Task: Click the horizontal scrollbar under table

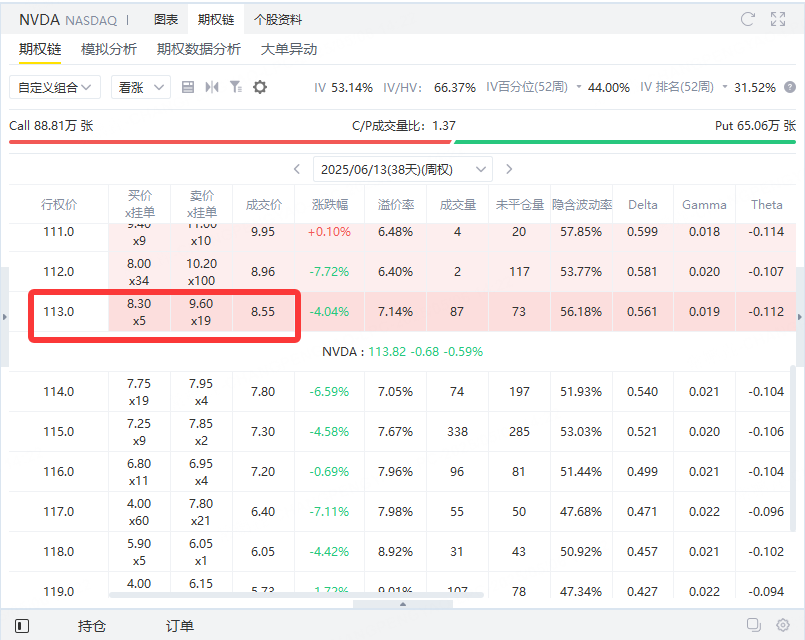Action: click(x=296, y=595)
